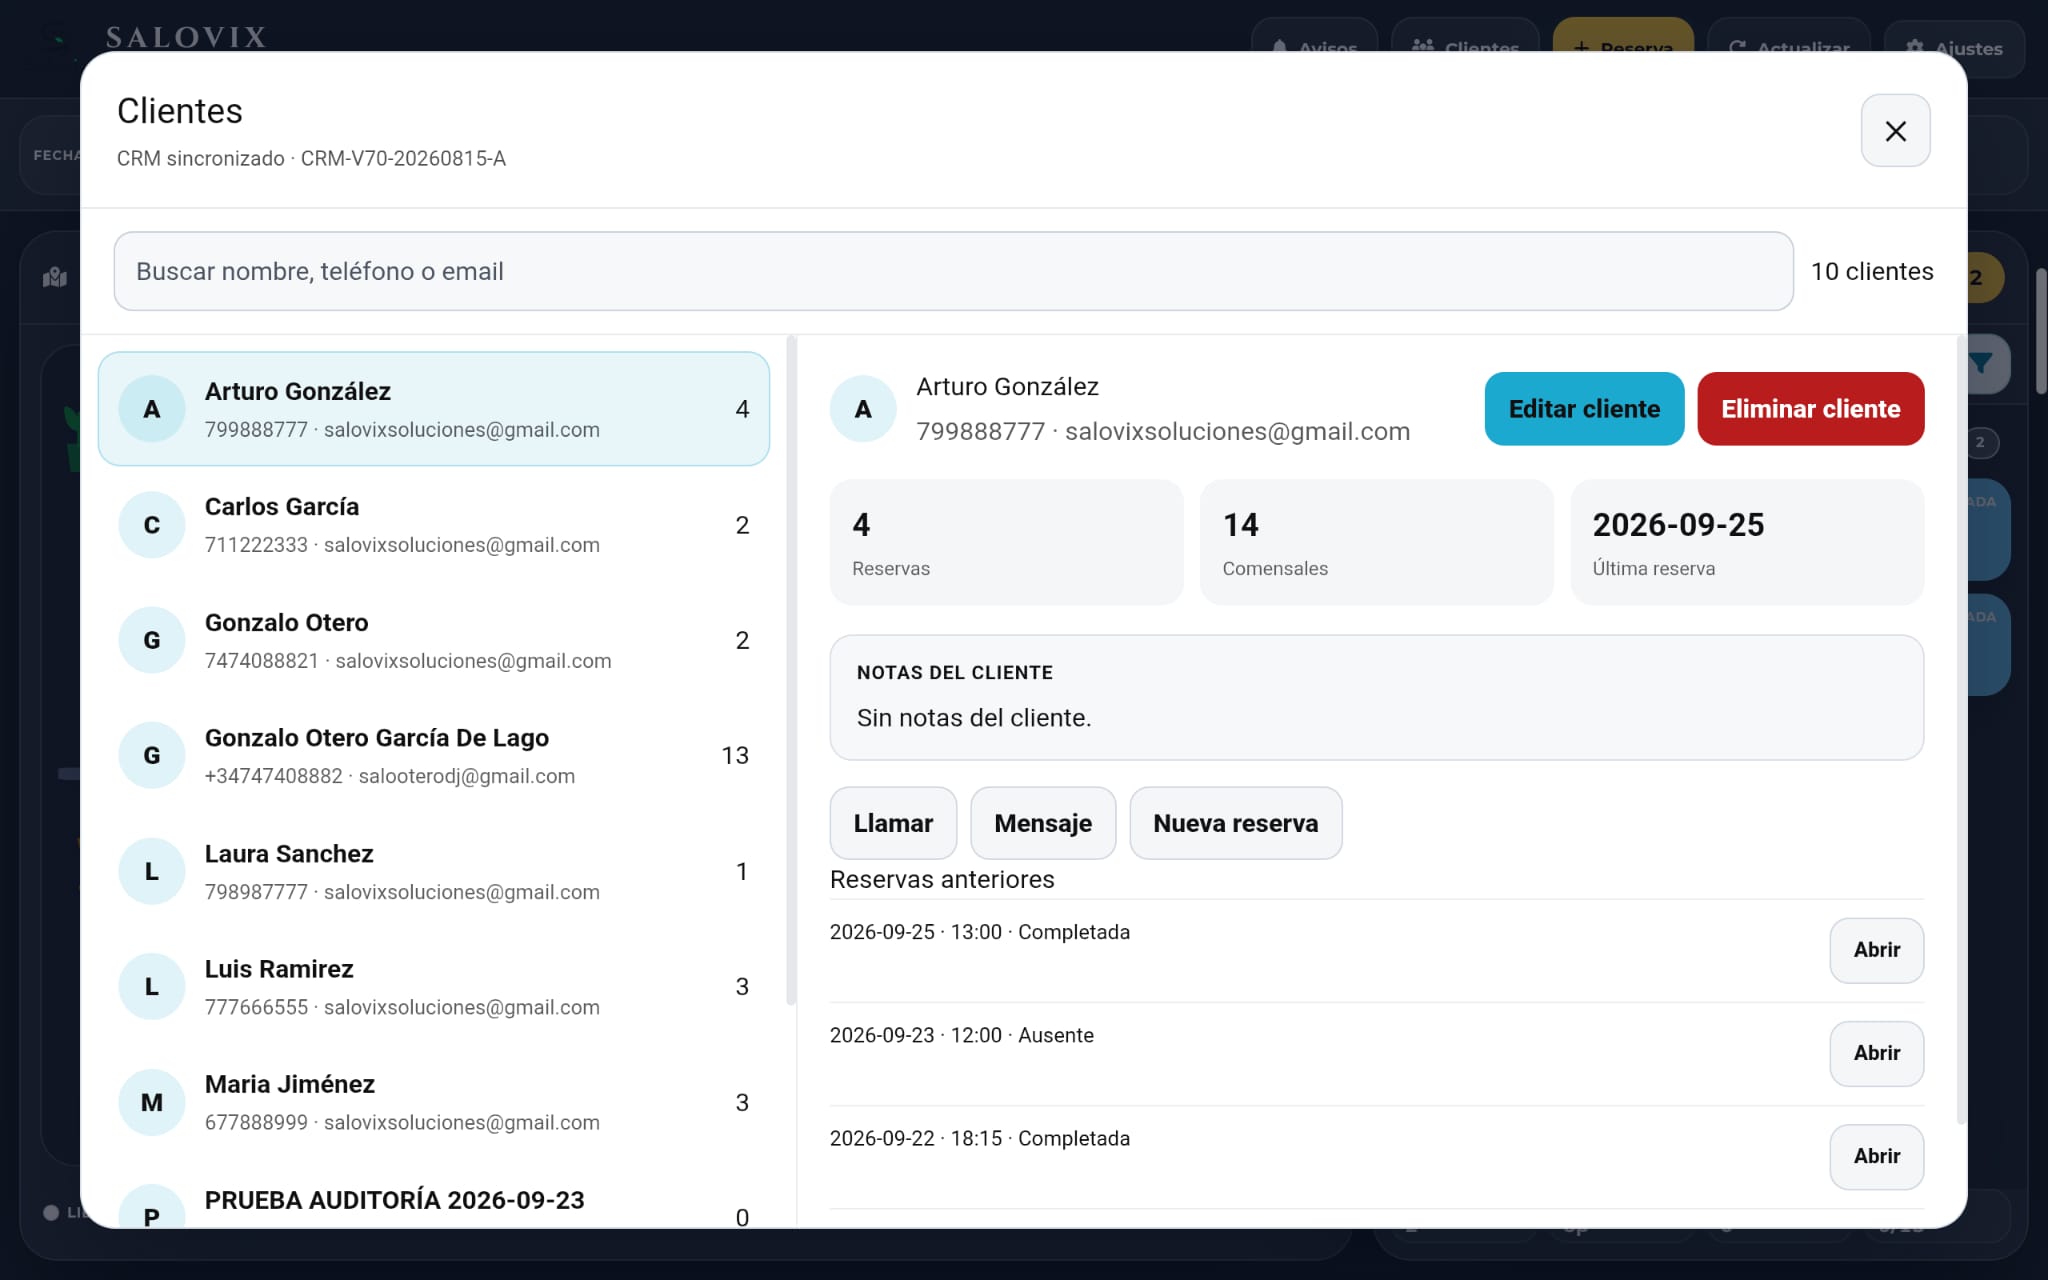Image resolution: width=2048 pixels, height=1280 pixels.
Task: Select Gonzalo Otero García De Lago
Action: [x=434, y=756]
